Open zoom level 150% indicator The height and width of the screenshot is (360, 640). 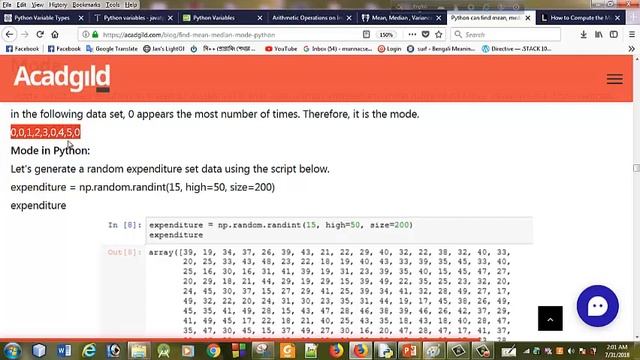click(386, 35)
